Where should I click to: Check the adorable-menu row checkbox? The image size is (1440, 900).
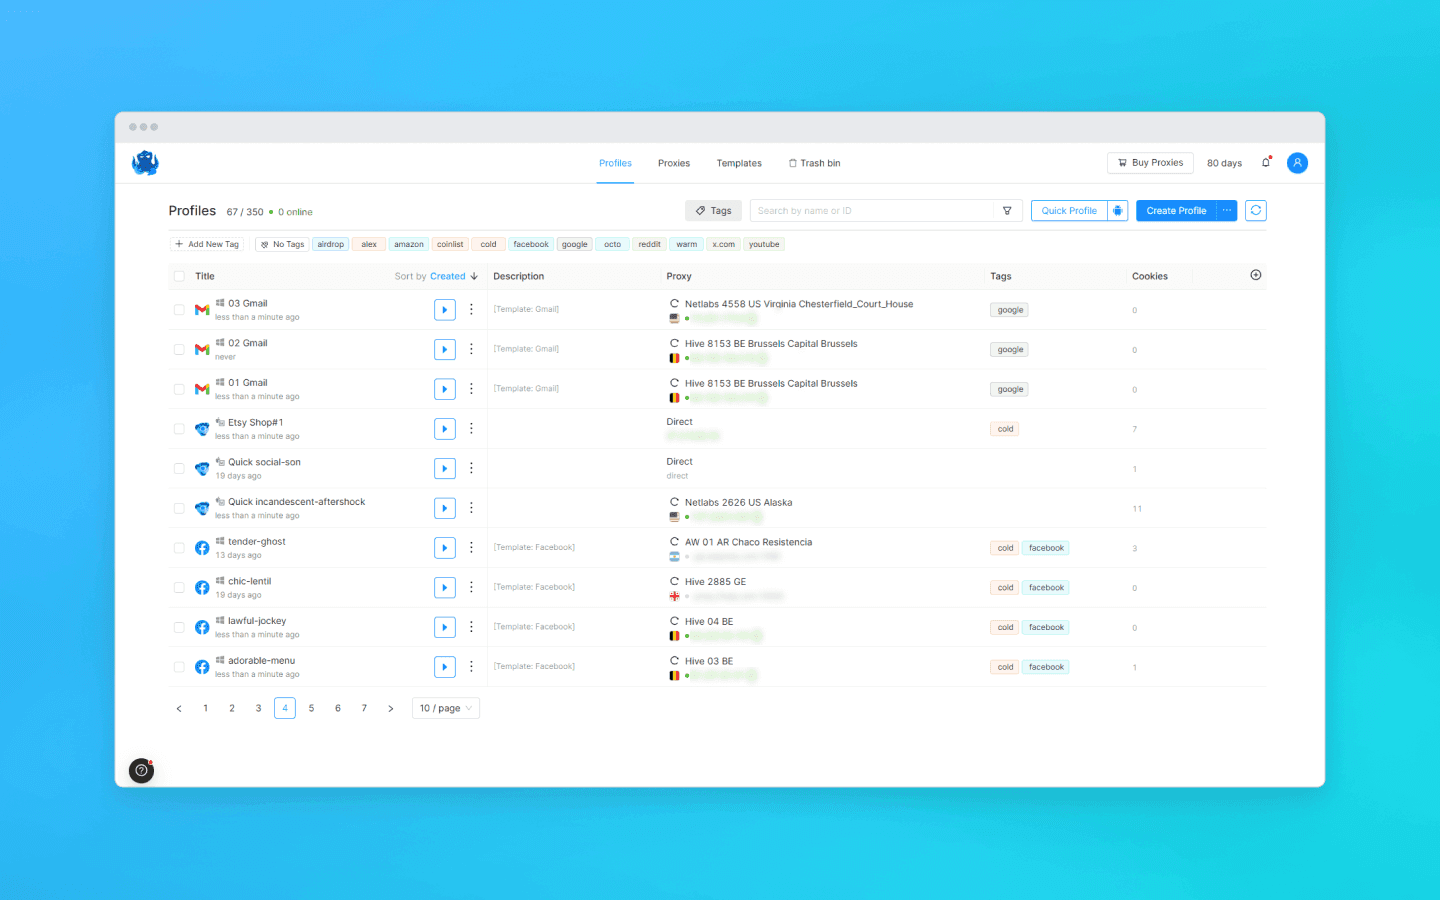179,667
